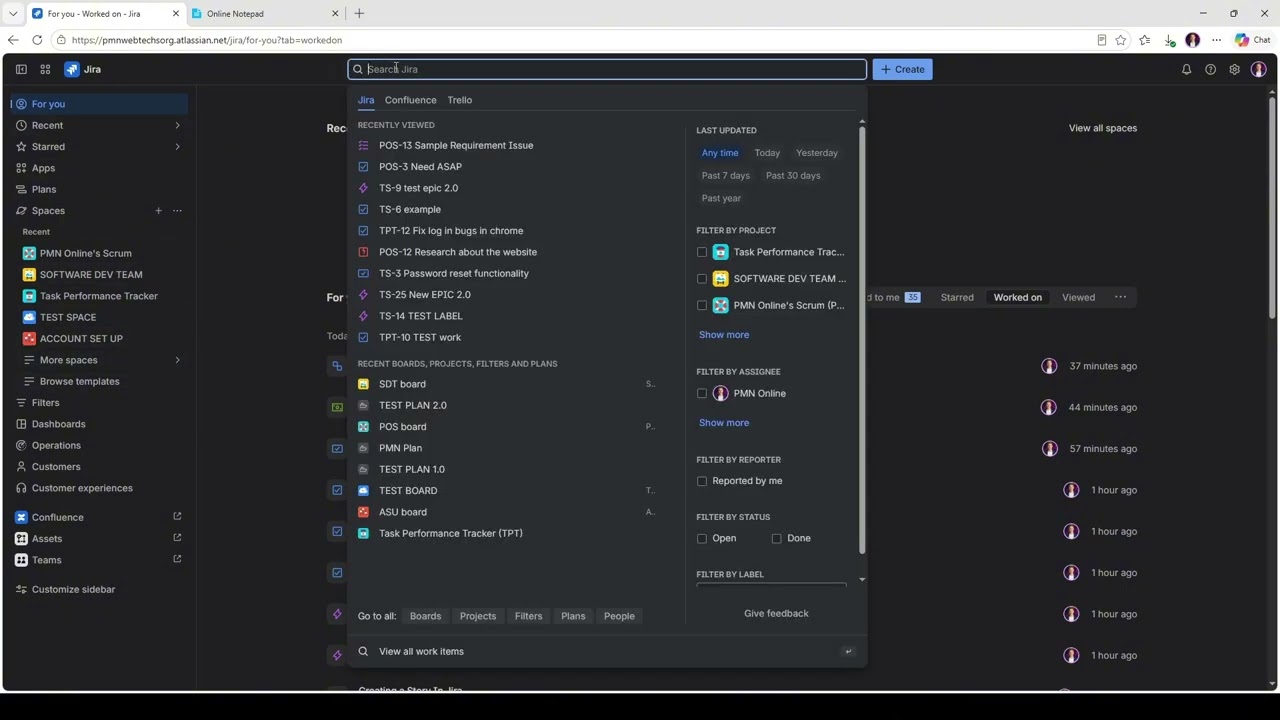Expand the Starred sidebar item
Image resolution: width=1280 pixels, height=720 pixels.
(x=177, y=146)
